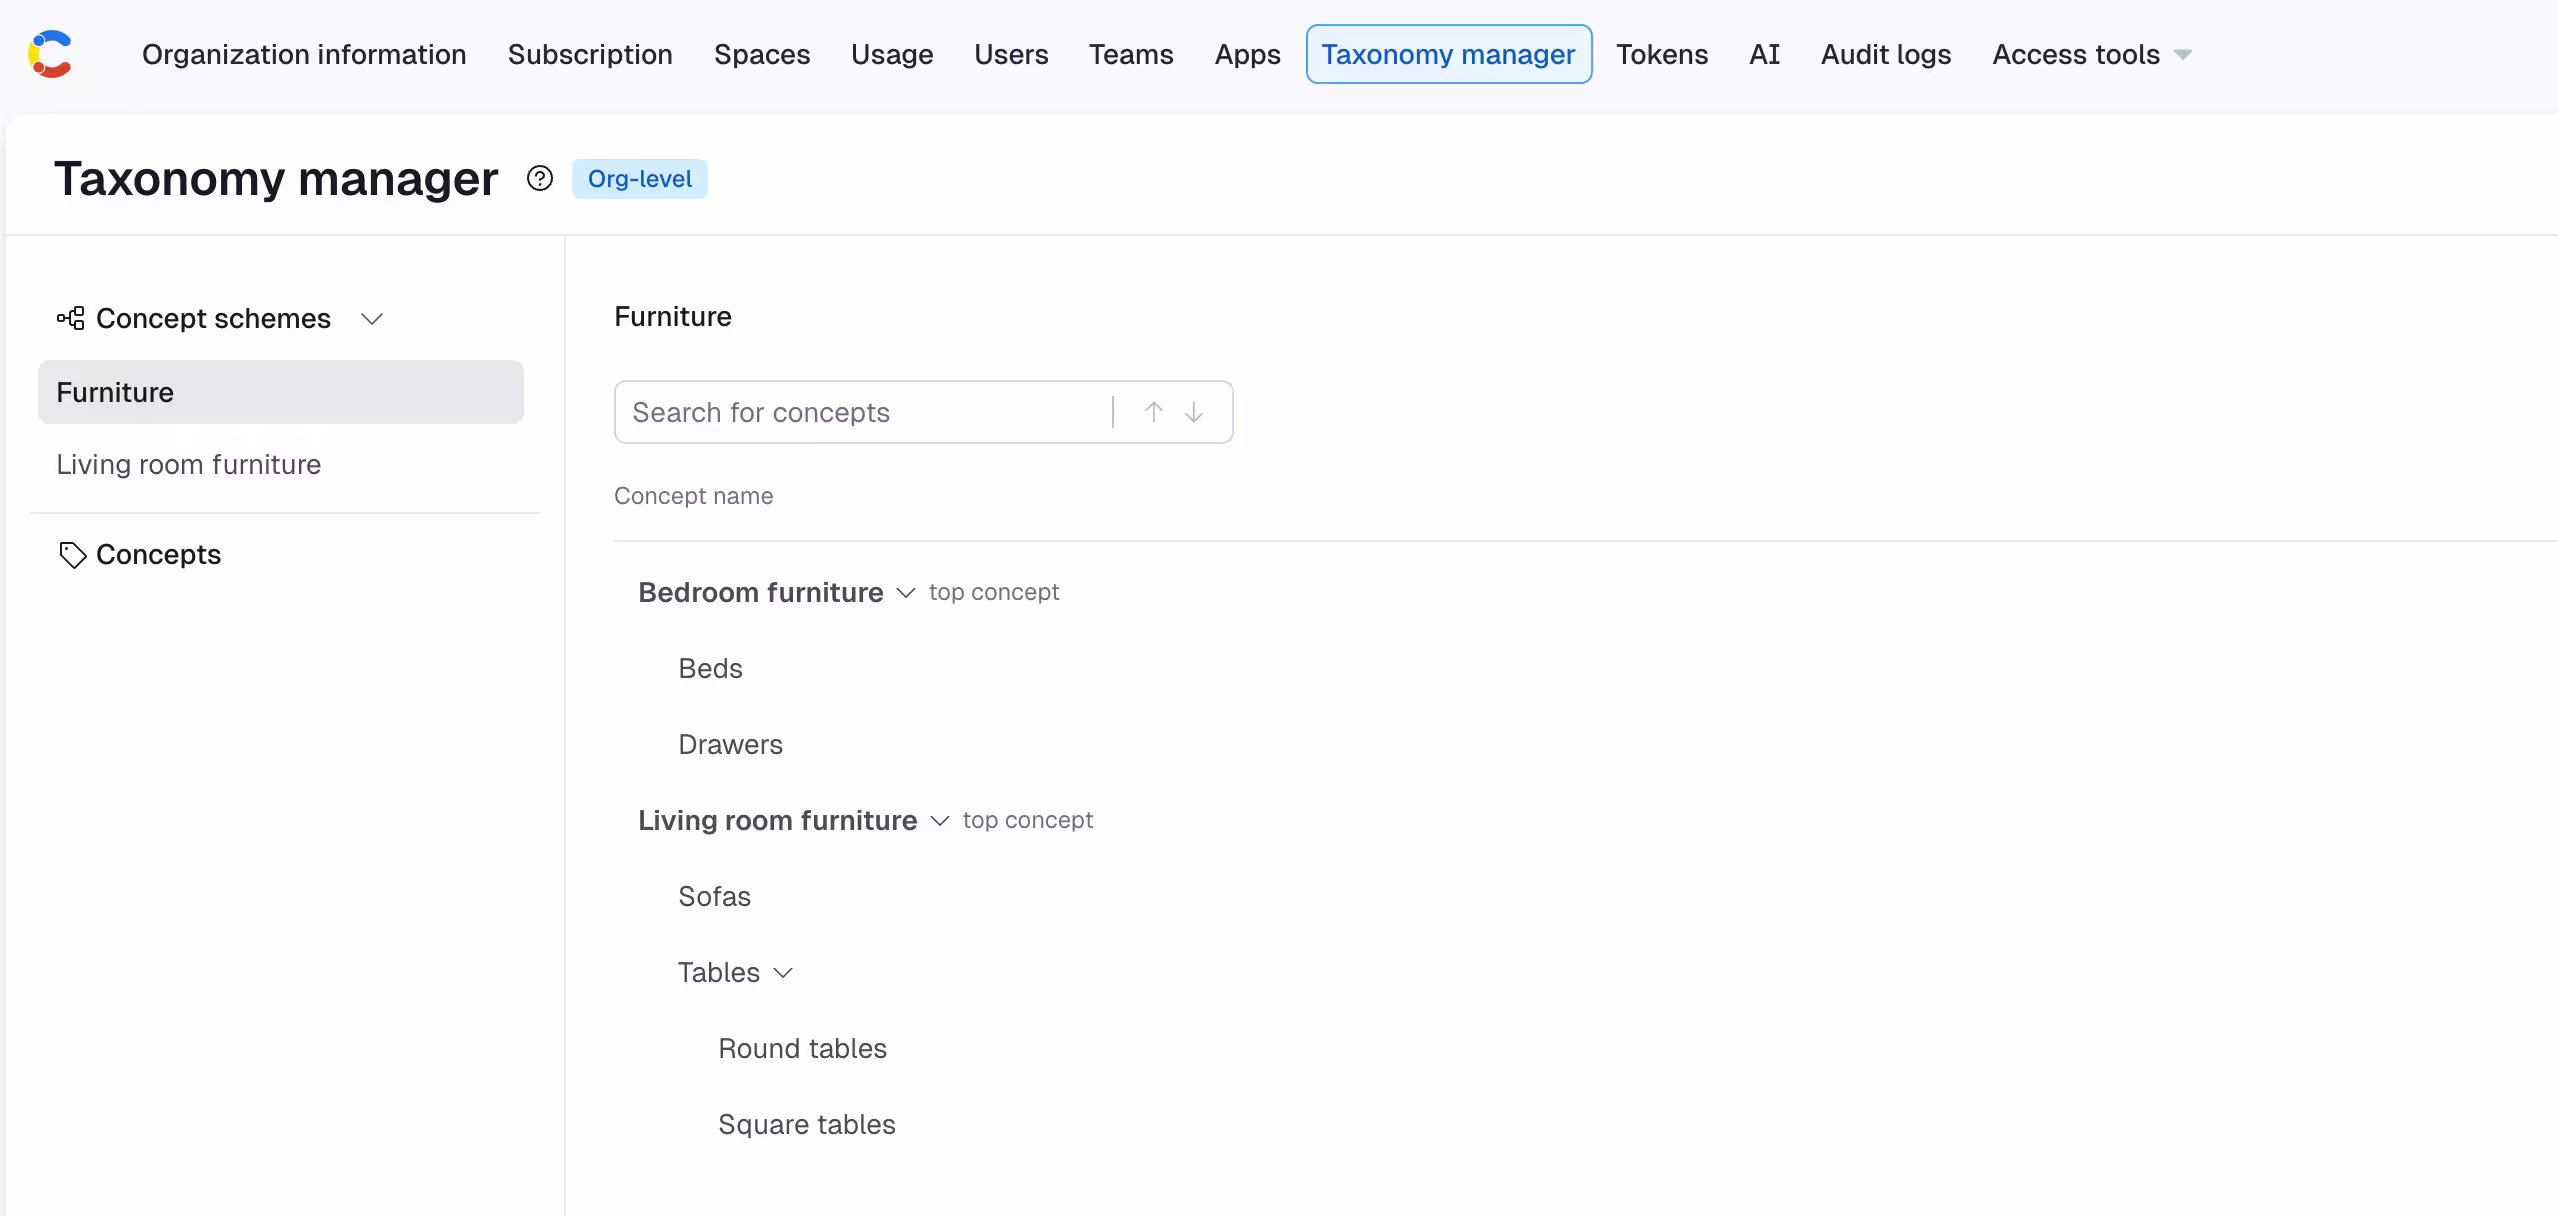The image size is (2558, 1216).
Task: Open the Tables concept
Action: (718, 973)
